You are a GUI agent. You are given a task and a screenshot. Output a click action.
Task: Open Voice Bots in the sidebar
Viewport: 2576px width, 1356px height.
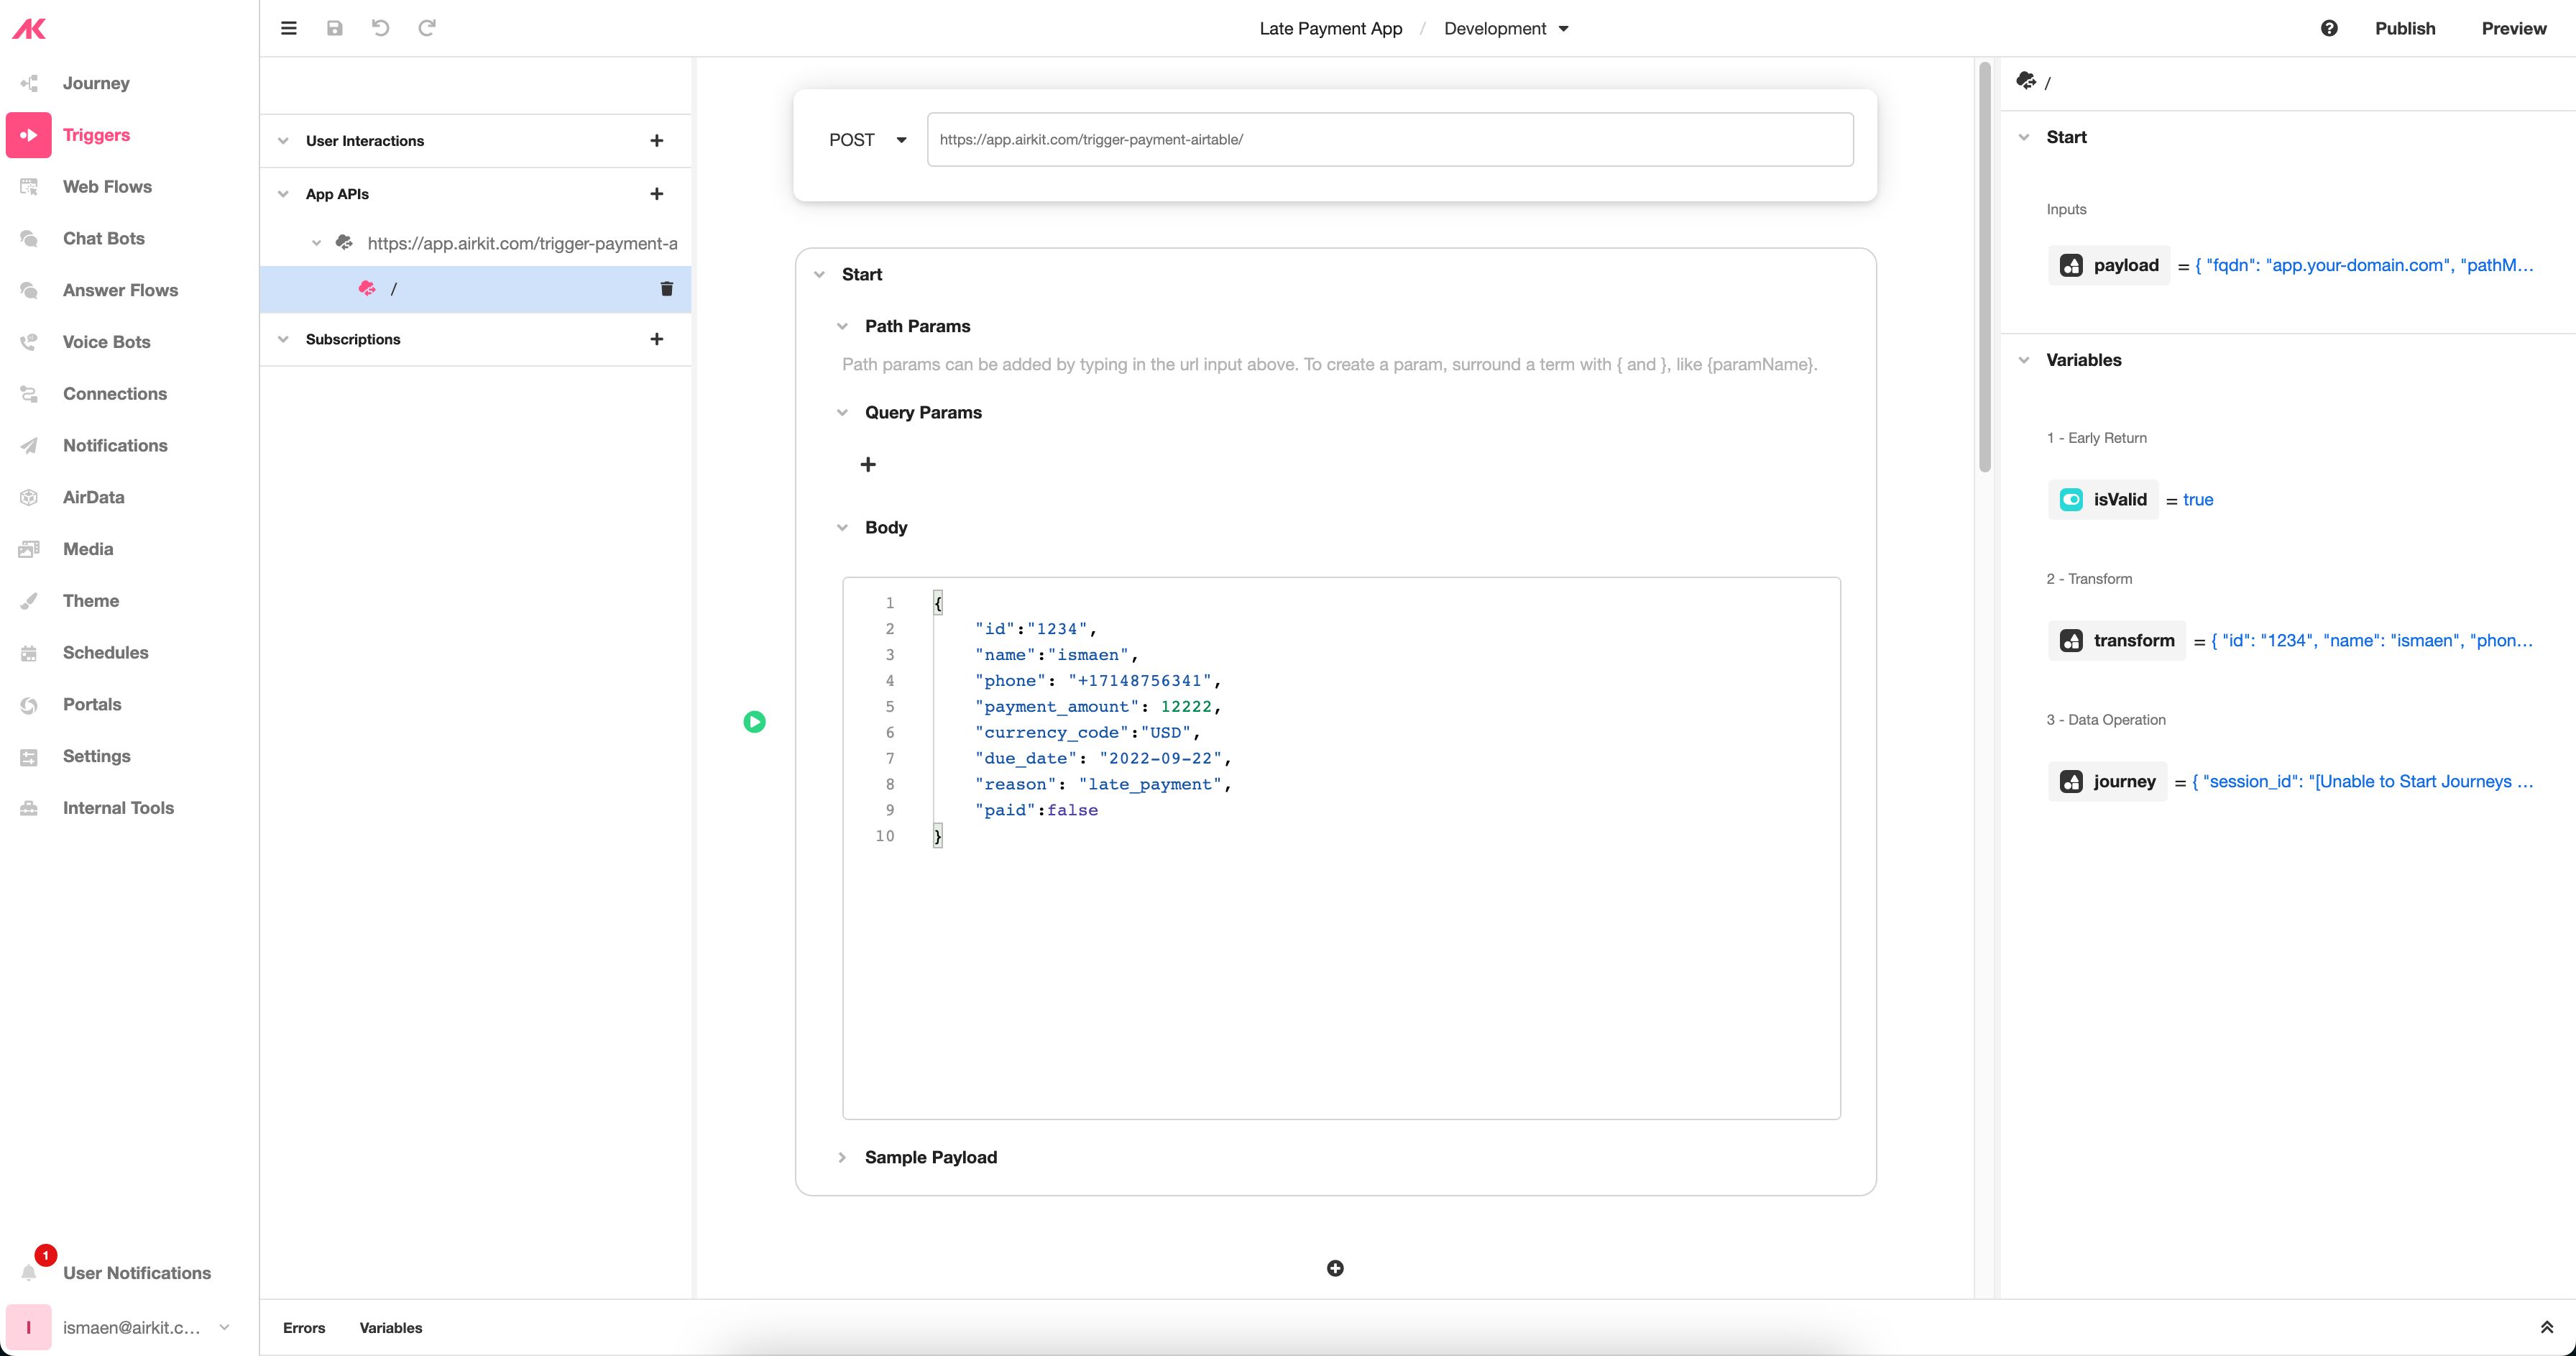106,342
